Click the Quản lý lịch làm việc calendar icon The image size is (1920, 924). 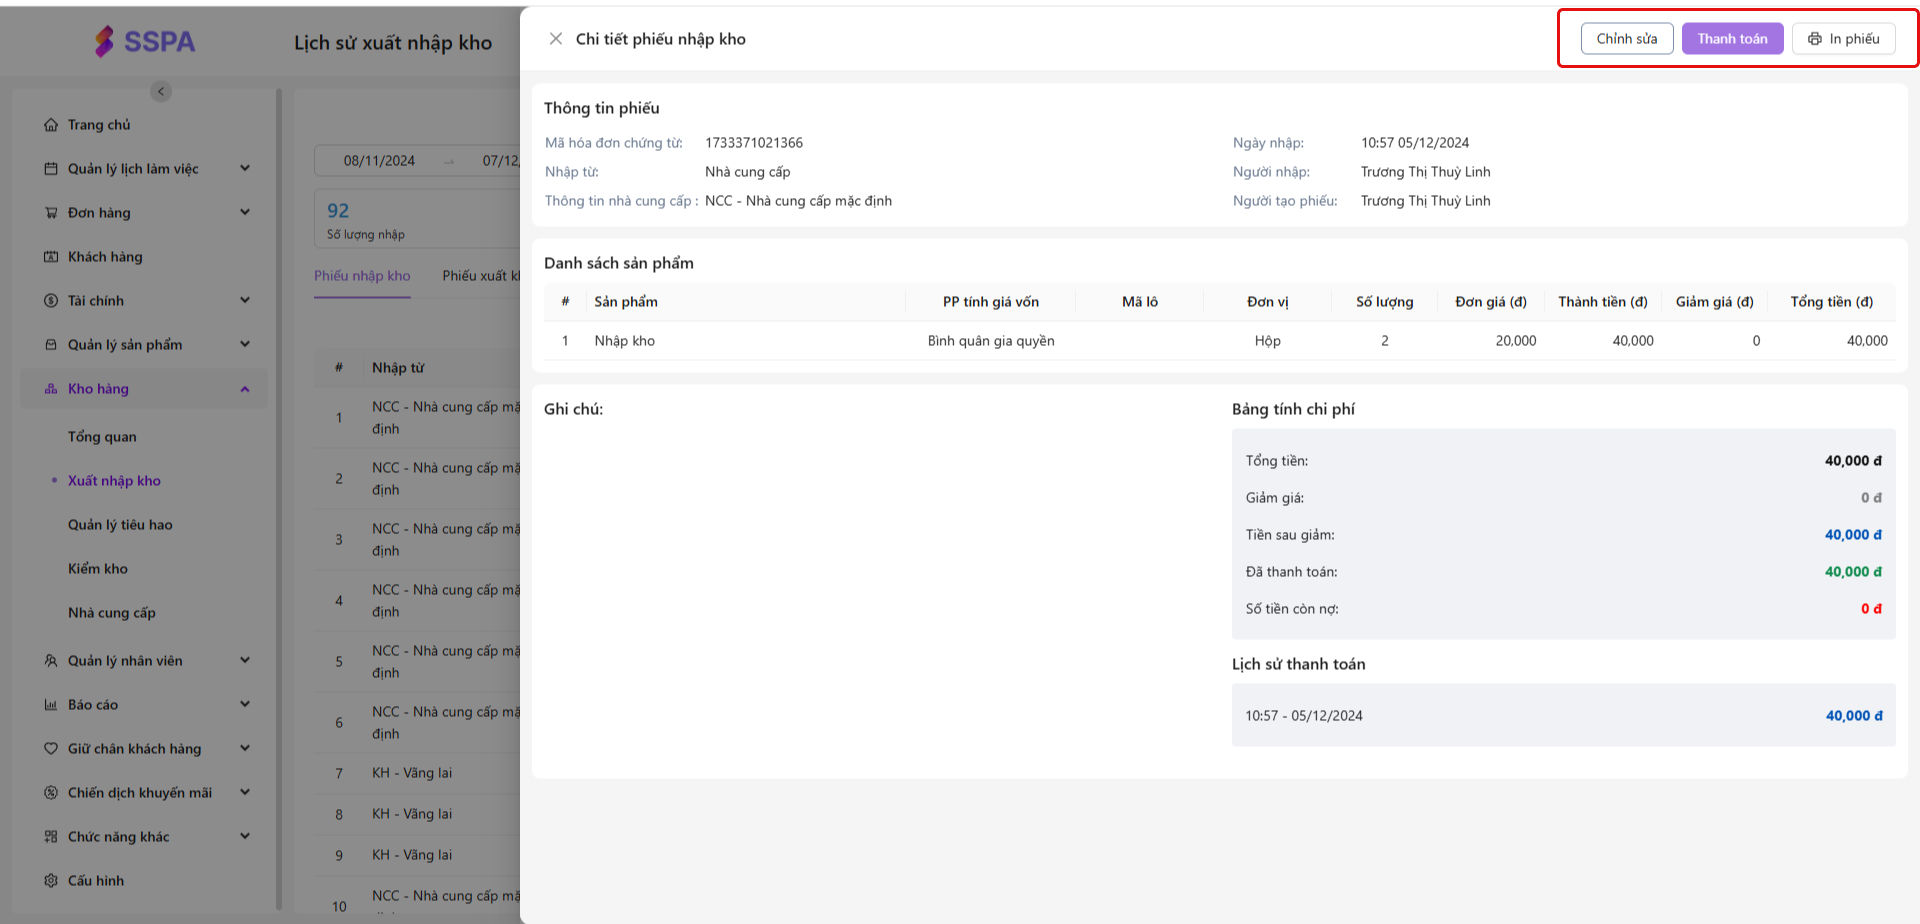coord(51,169)
